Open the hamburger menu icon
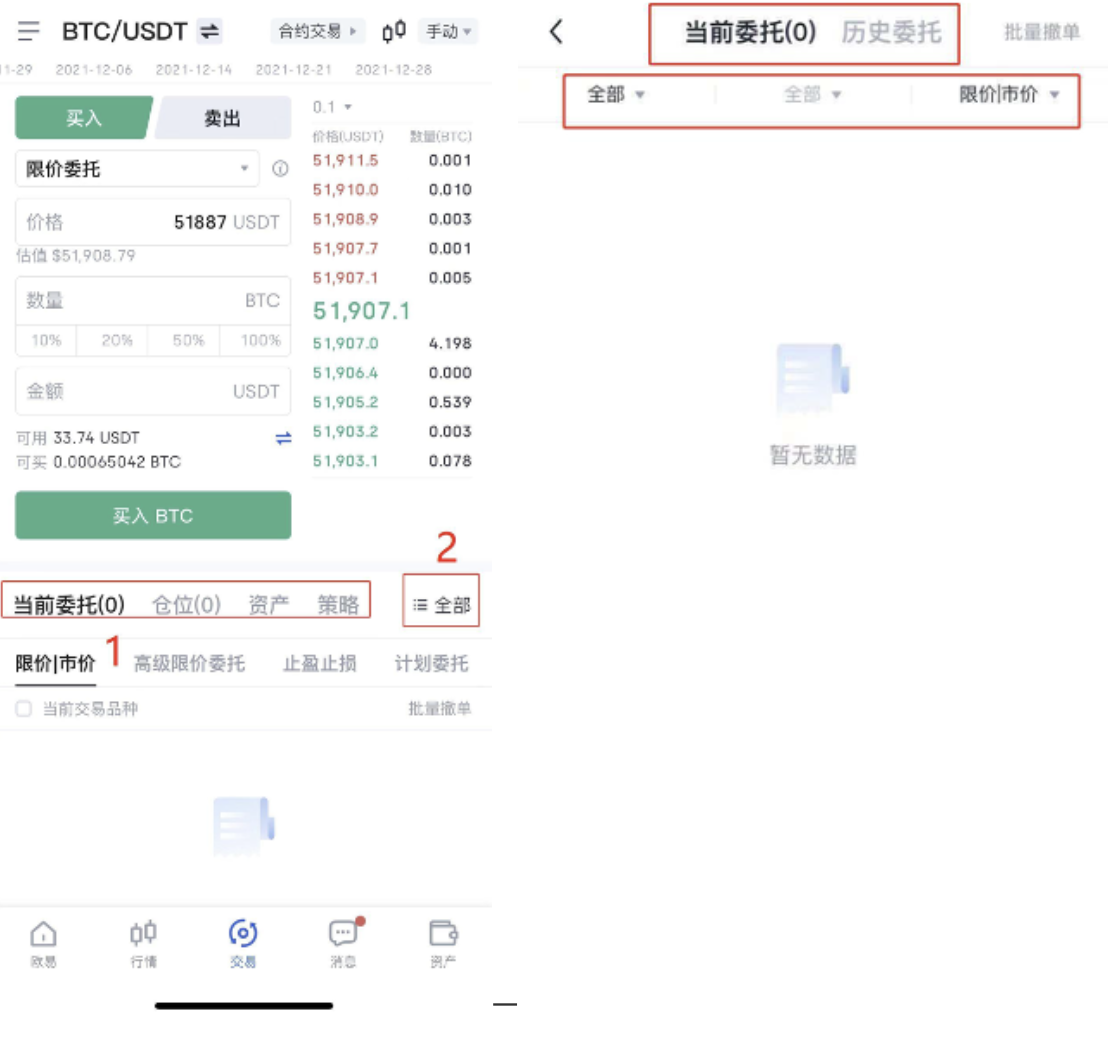Viewport: 1118px width, 1052px height. point(29,31)
